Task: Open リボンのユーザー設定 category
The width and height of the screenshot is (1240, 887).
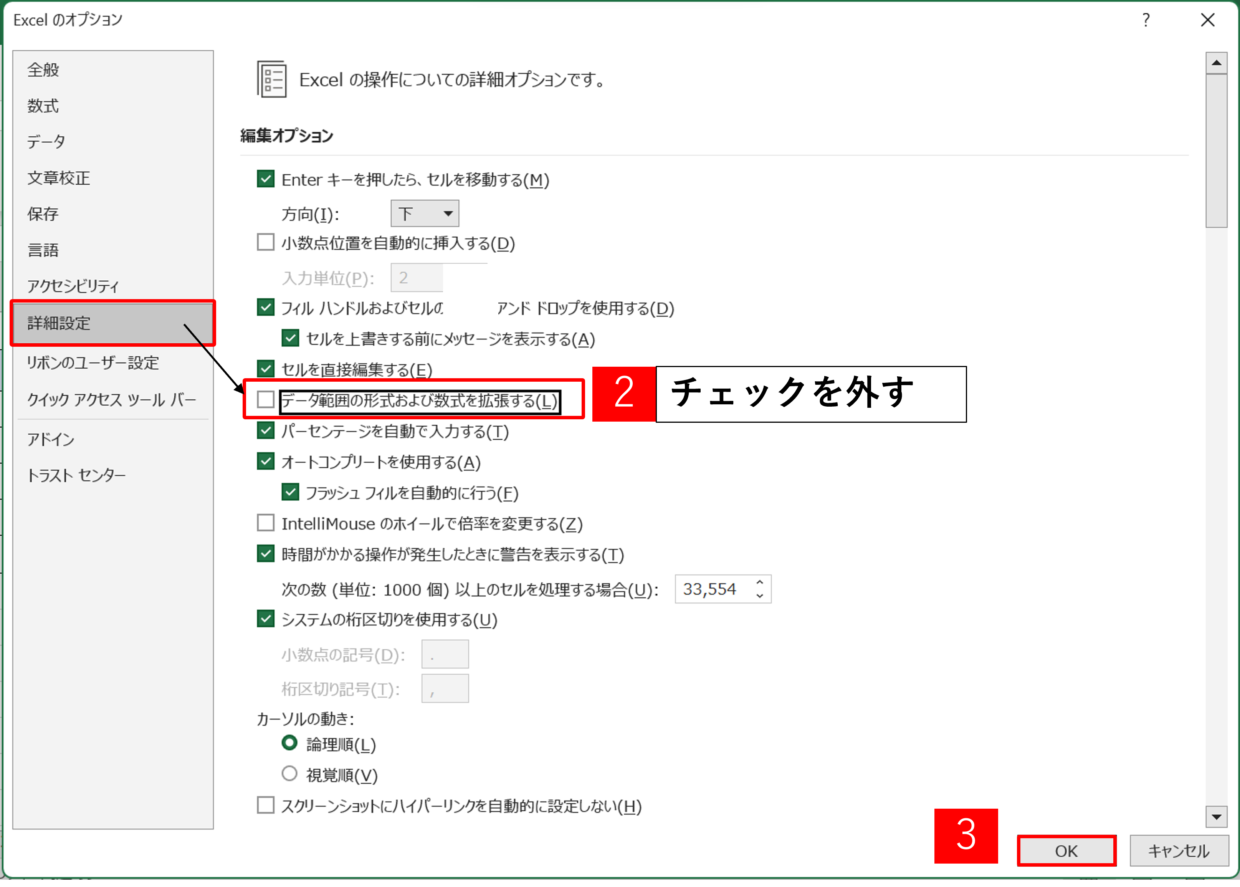Action: point(93,362)
